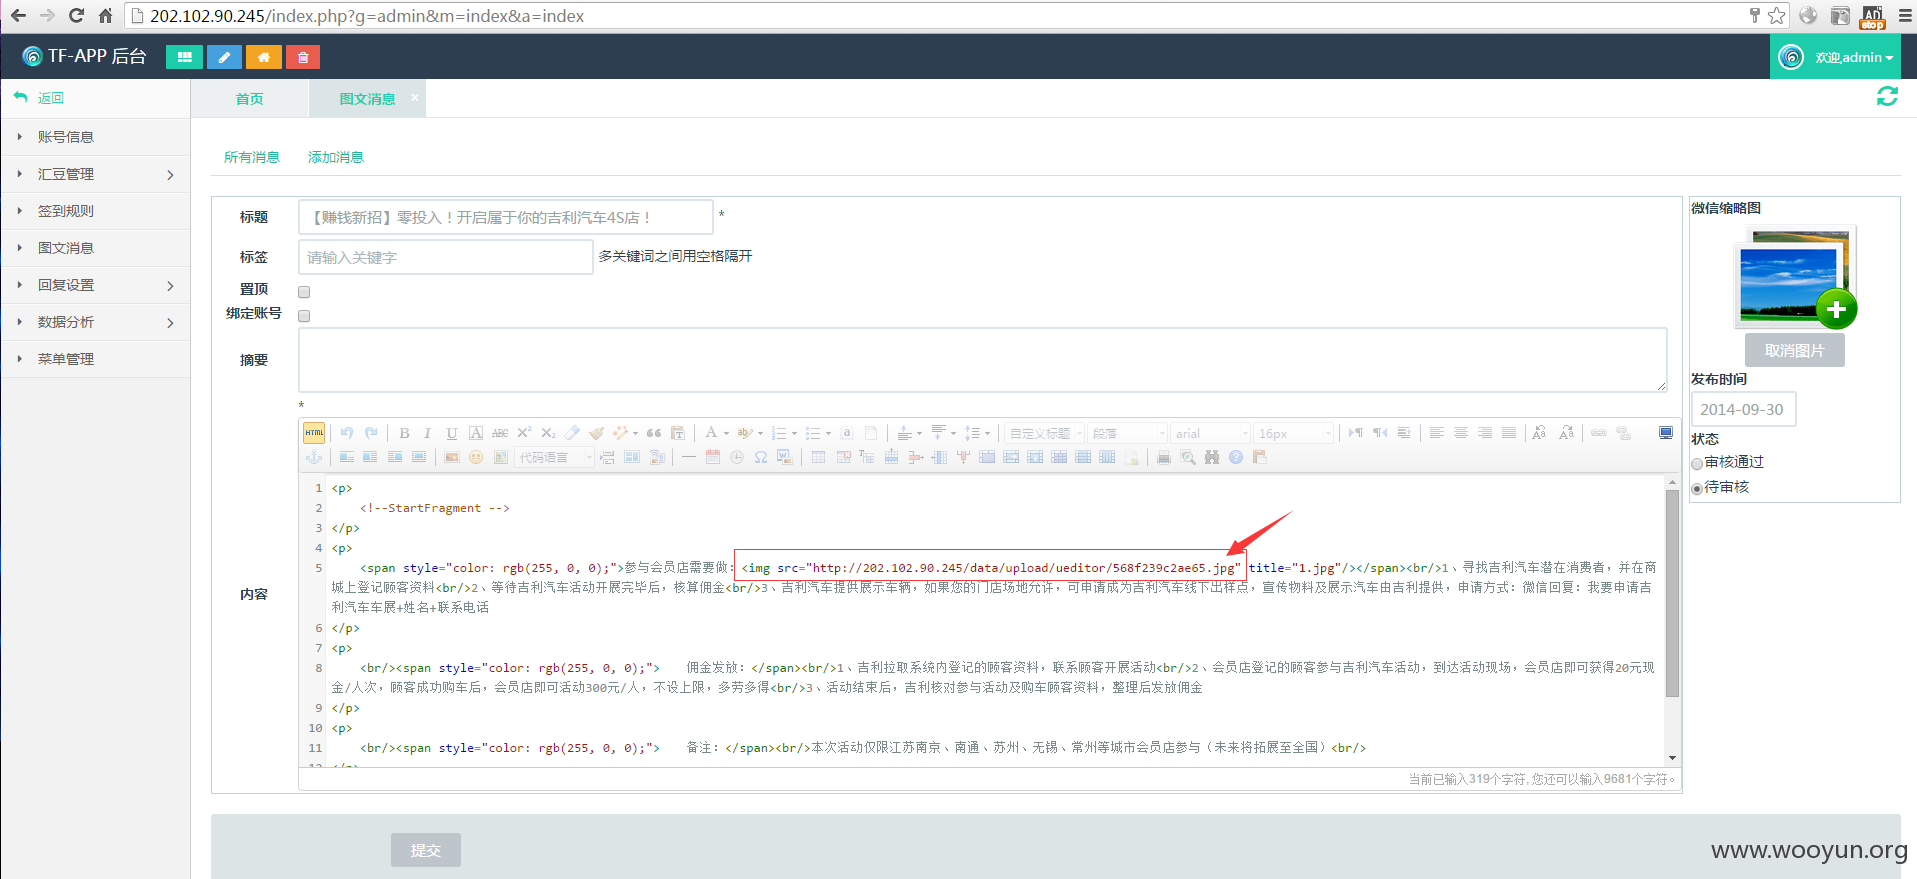Click the undo arrow in editor toolbar
This screenshot has height=879, width=1917.
point(347,433)
